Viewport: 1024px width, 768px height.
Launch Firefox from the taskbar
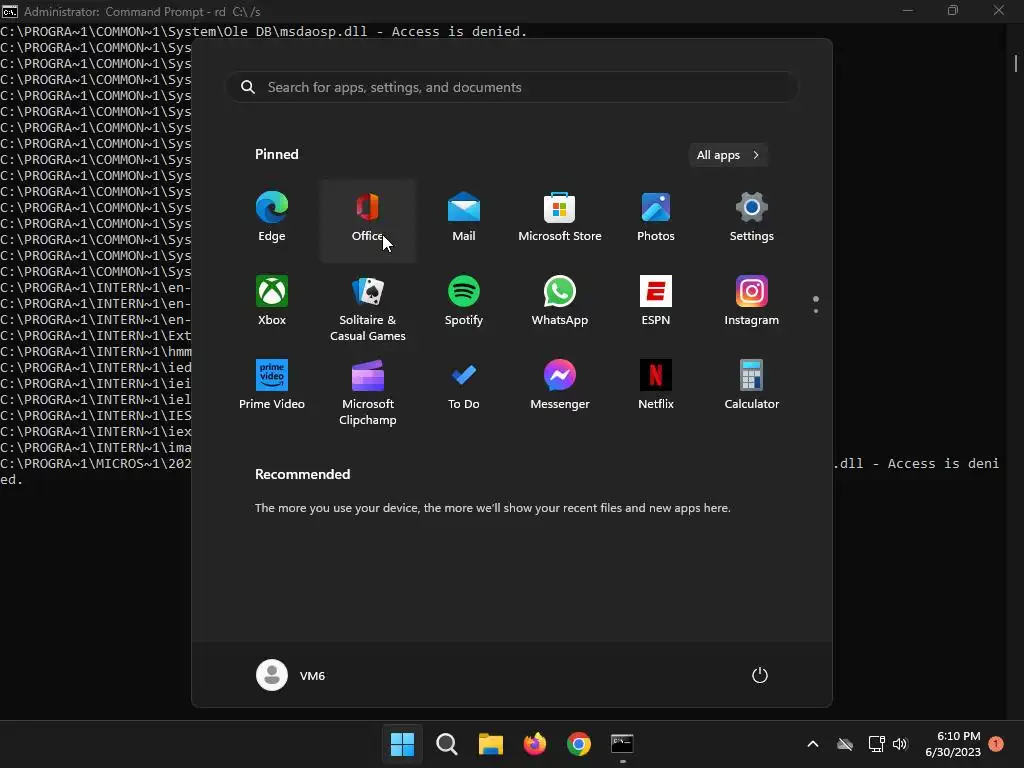(x=535, y=744)
